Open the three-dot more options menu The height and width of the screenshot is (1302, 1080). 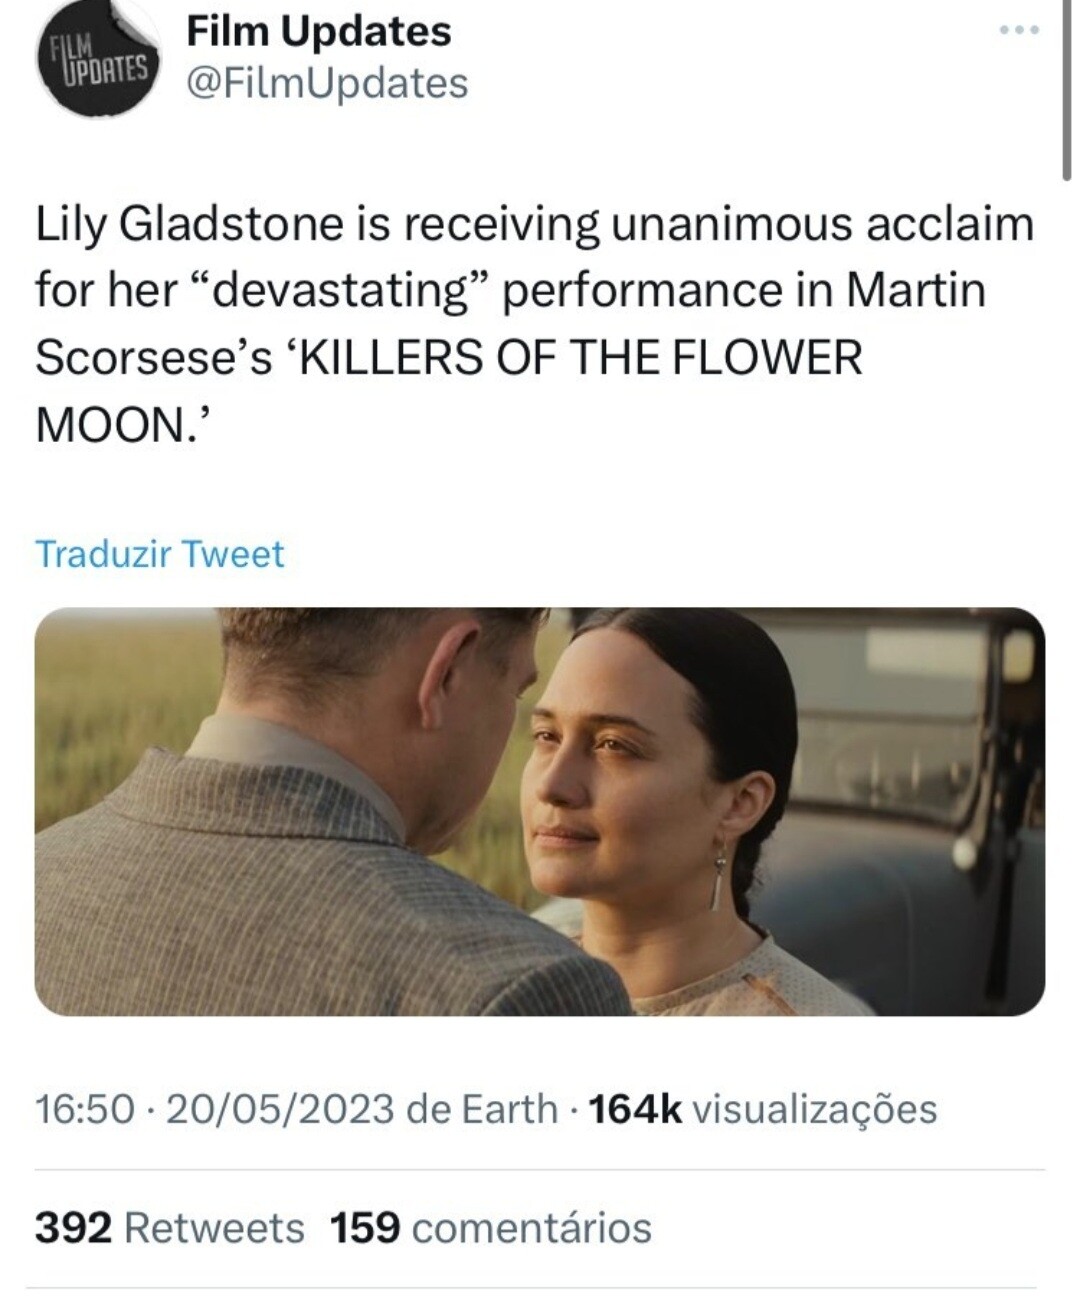1019,31
